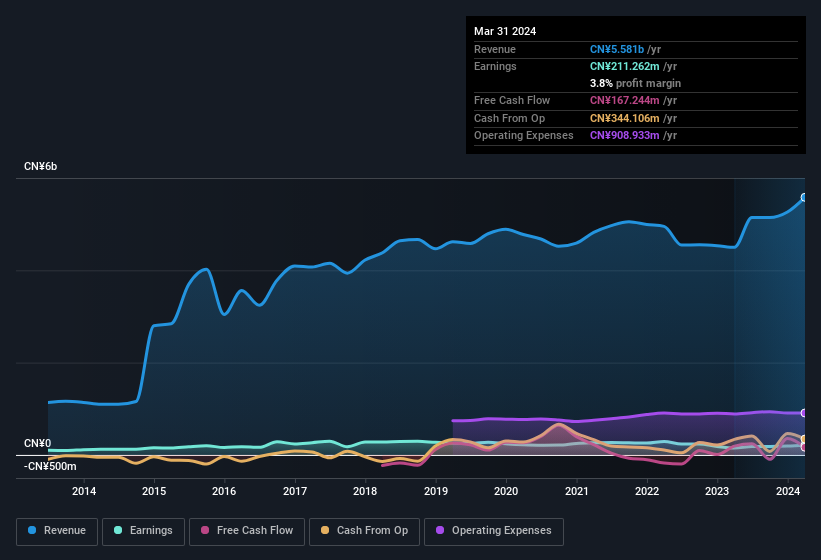Click the Revenue data point at chart end

[x=804, y=197]
